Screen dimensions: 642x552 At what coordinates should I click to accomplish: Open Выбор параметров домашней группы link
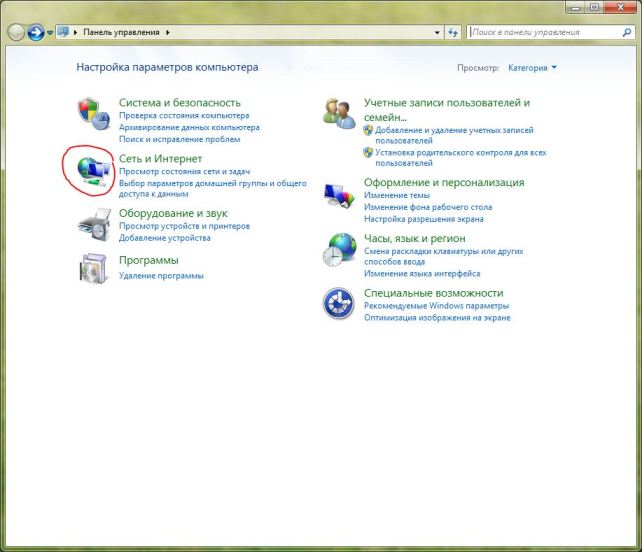(212, 188)
